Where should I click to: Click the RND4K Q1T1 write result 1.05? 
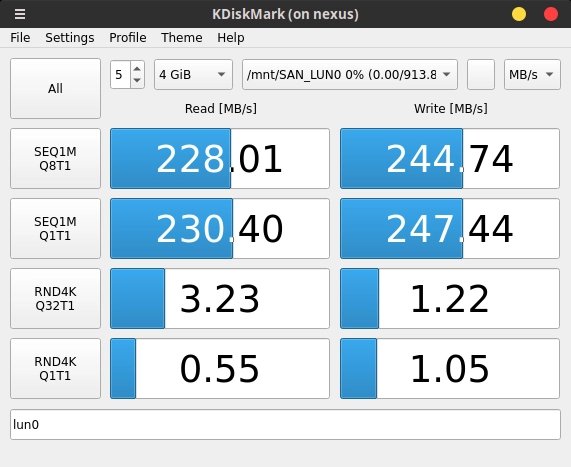[450, 368]
